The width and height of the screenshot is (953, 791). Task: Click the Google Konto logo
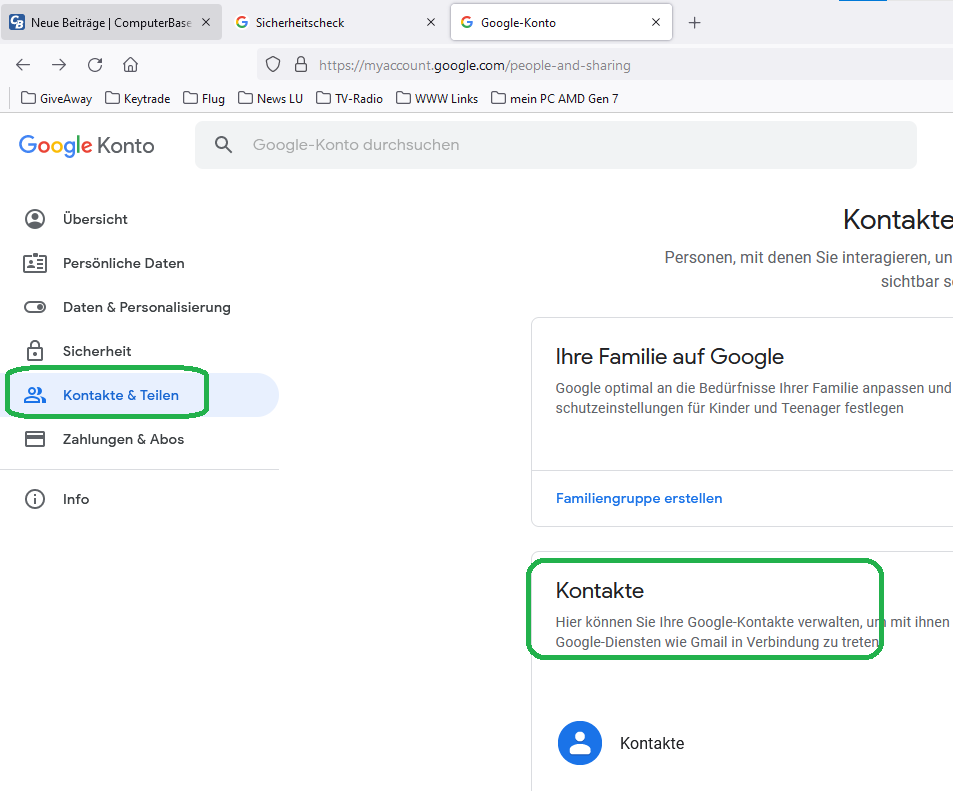click(86, 145)
